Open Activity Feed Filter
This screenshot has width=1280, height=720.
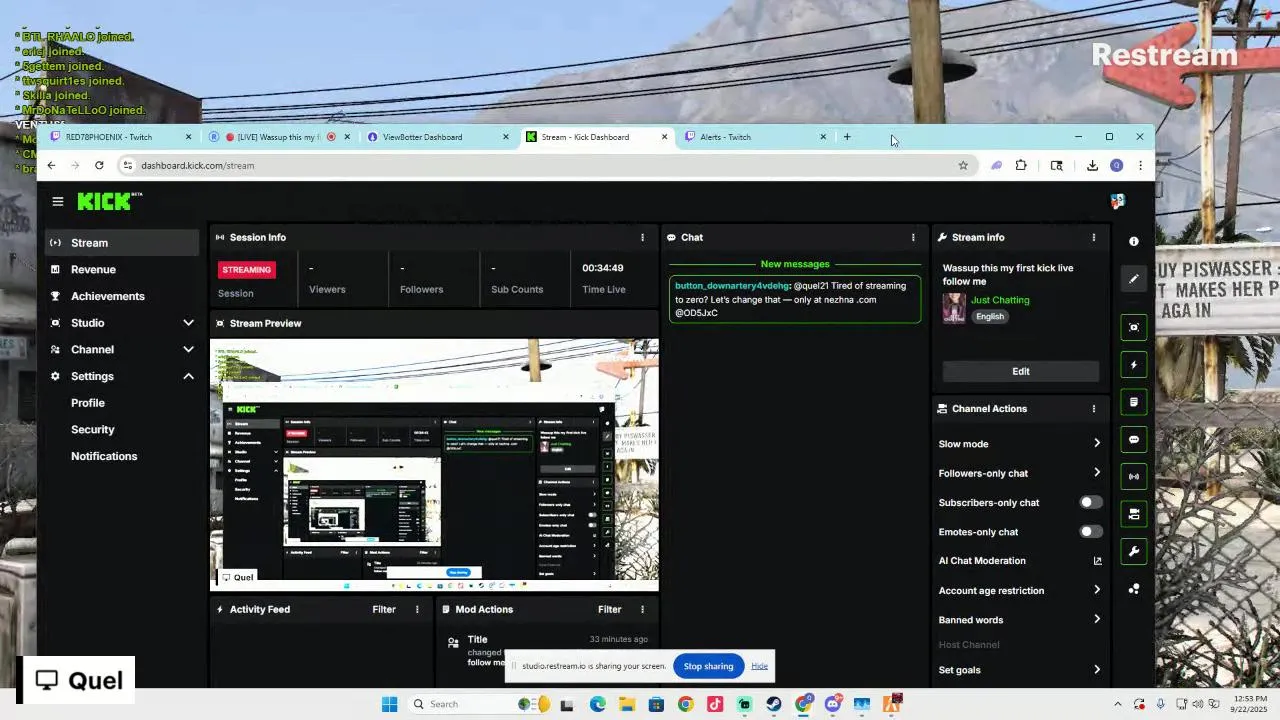tap(384, 609)
